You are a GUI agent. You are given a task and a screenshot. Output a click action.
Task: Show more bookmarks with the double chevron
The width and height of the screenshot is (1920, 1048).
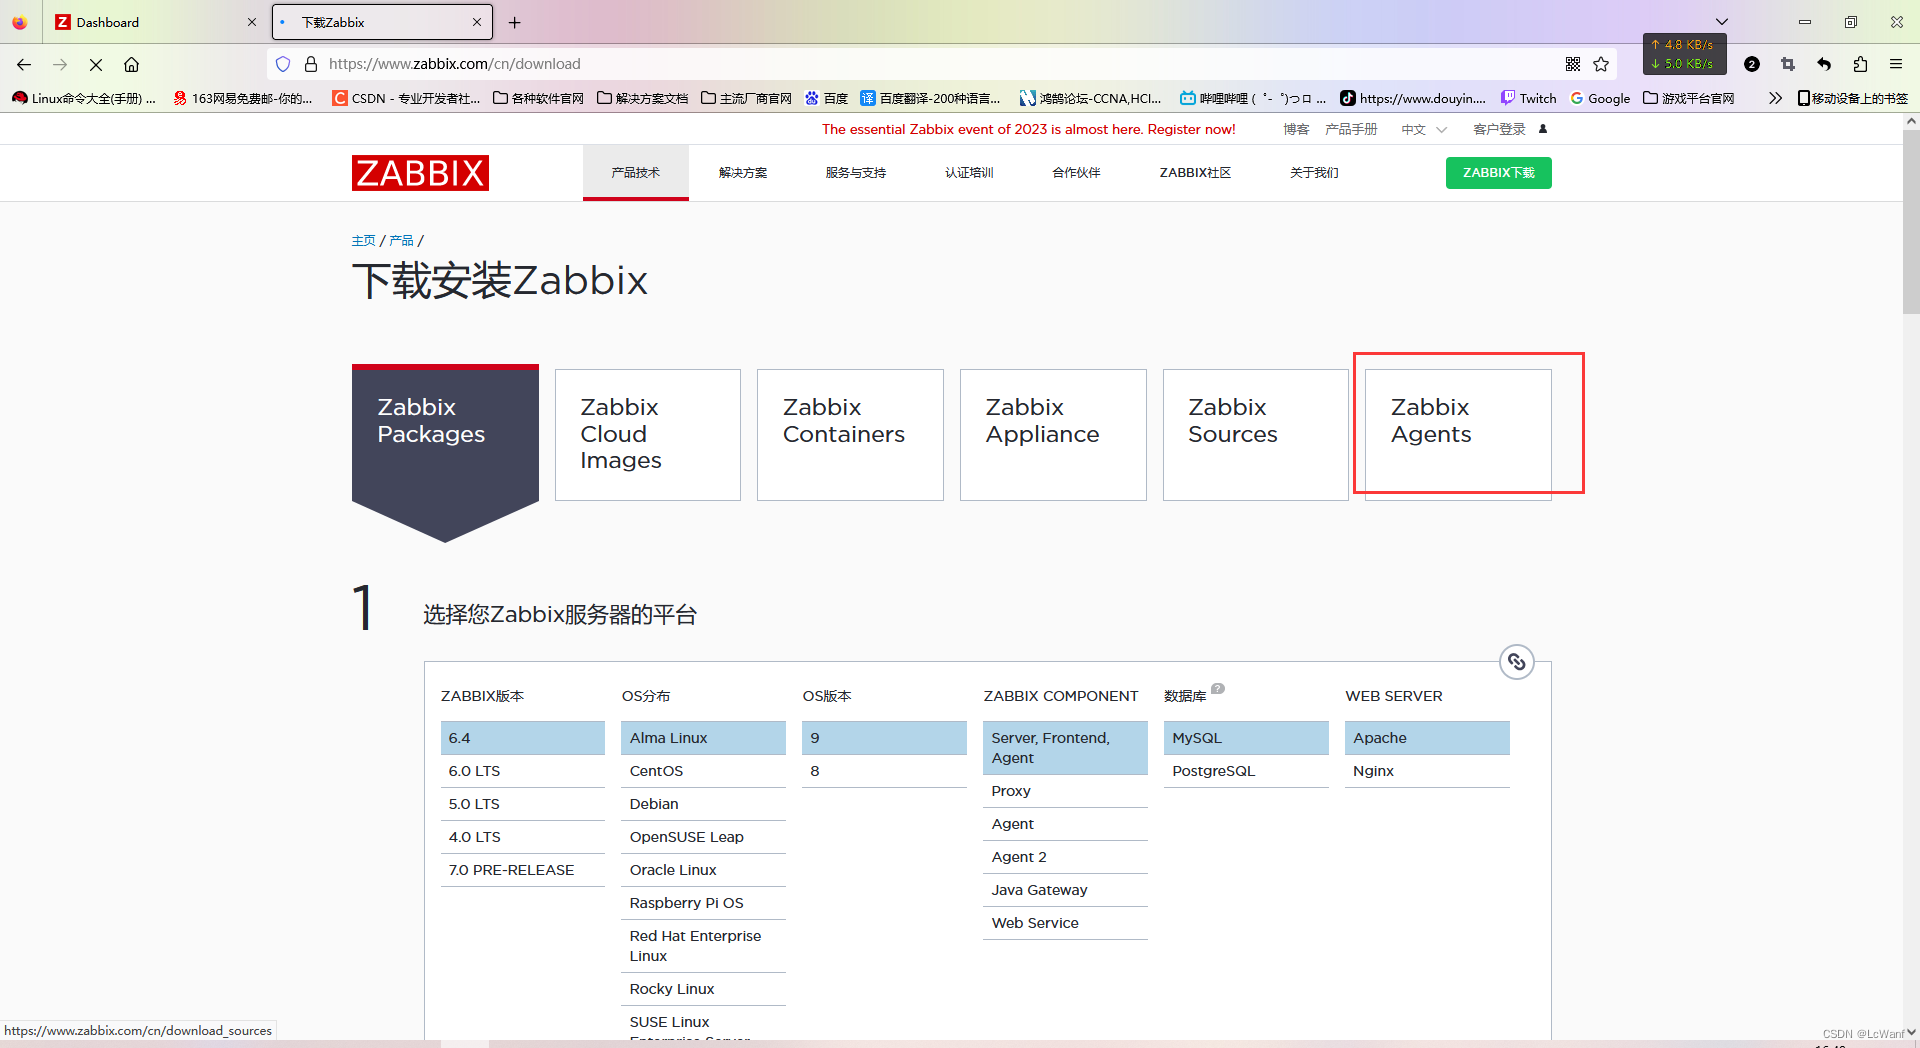click(x=1775, y=98)
